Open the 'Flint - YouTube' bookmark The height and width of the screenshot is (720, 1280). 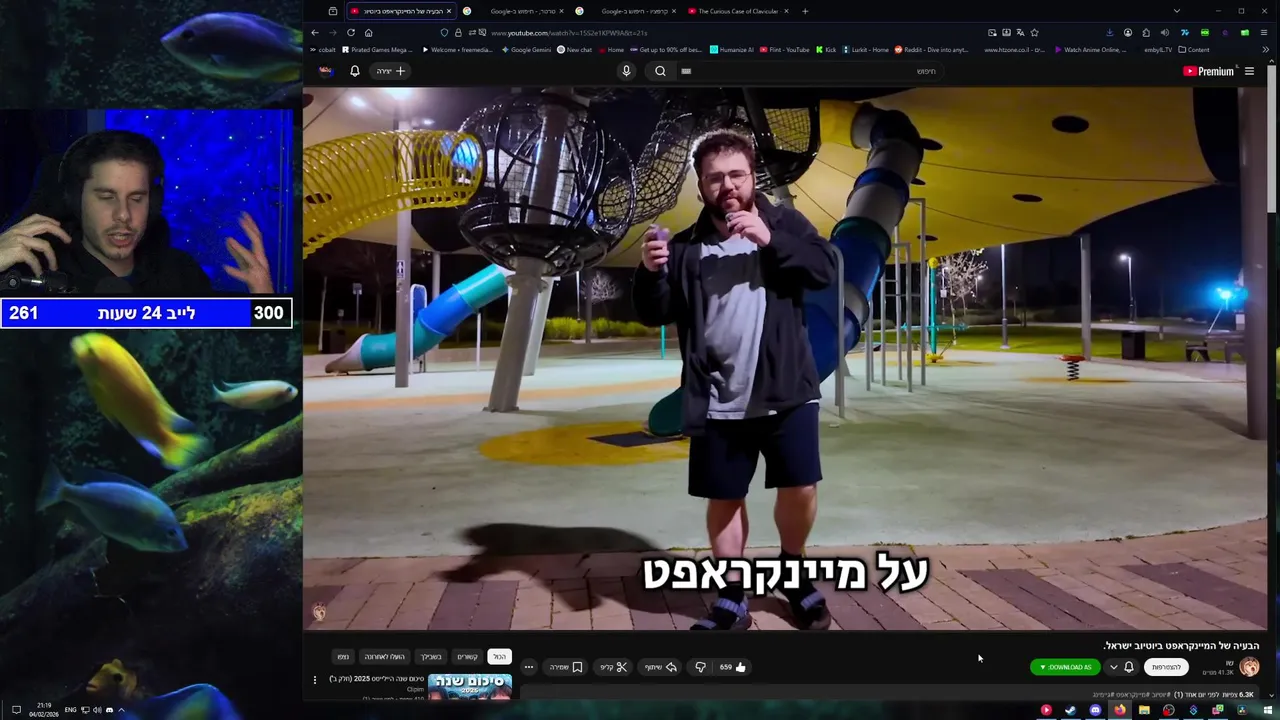coord(785,50)
